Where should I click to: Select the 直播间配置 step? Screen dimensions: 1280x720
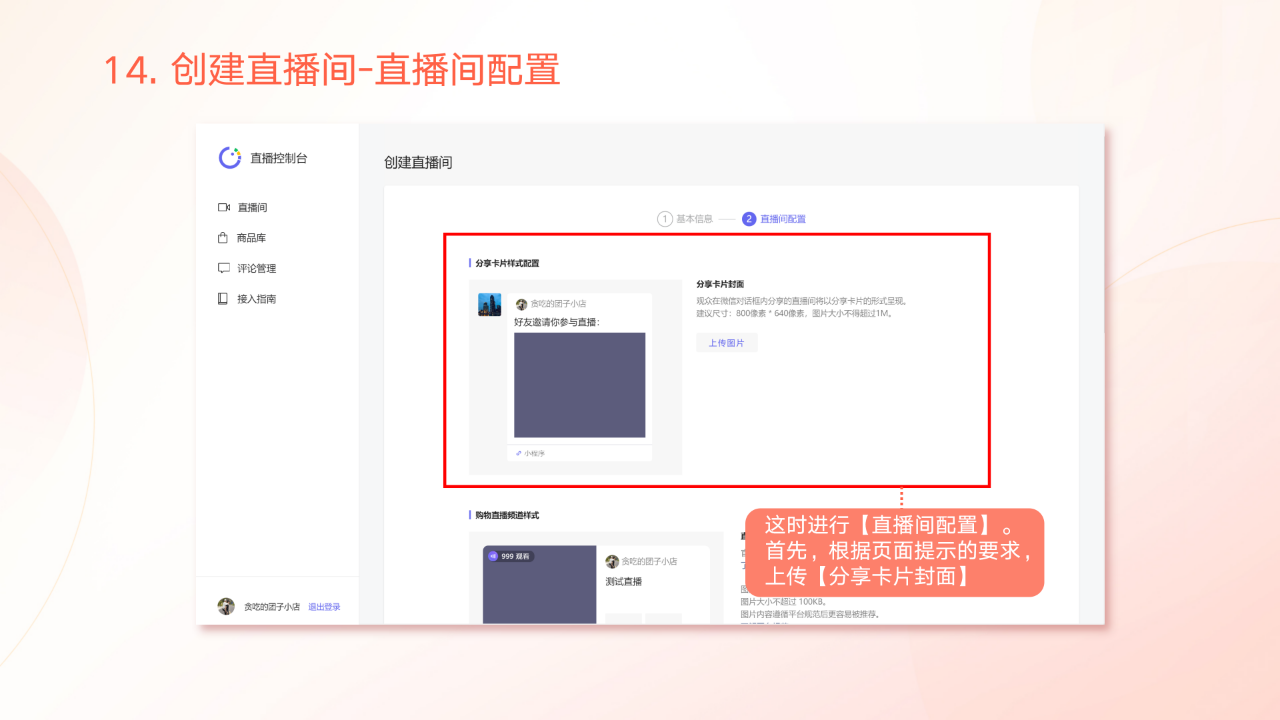783,219
